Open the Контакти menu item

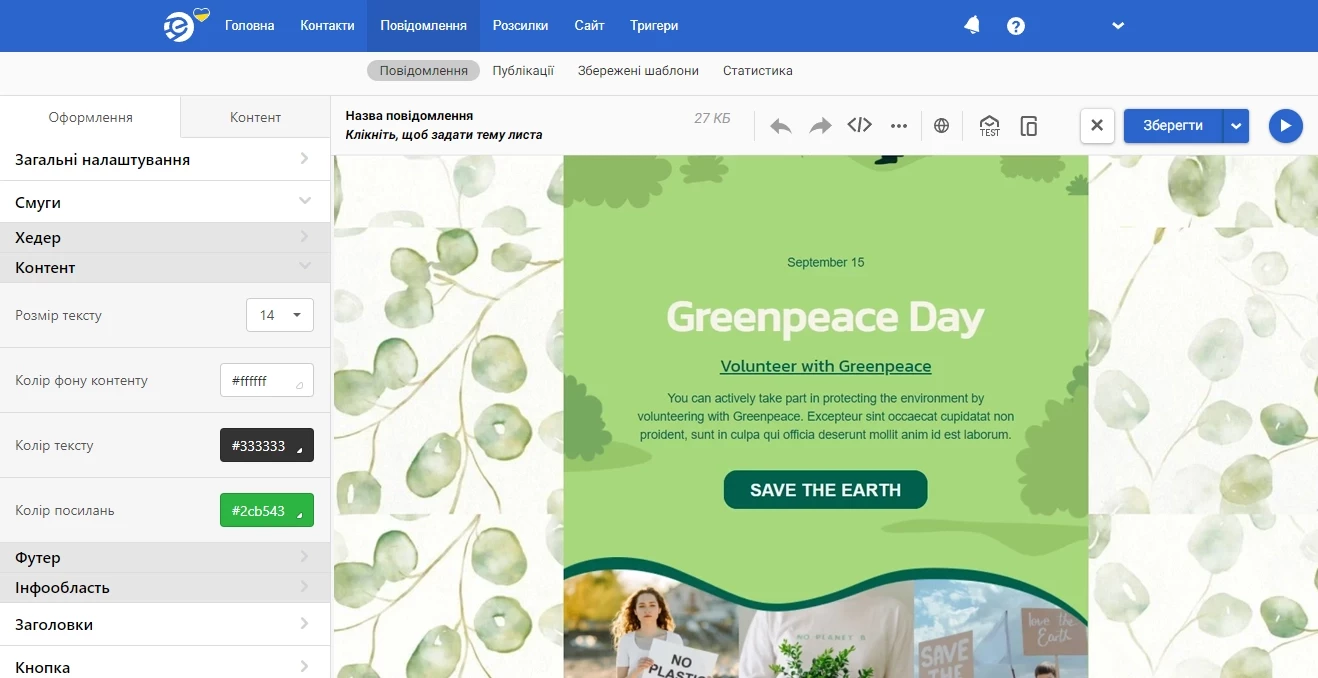coord(327,26)
